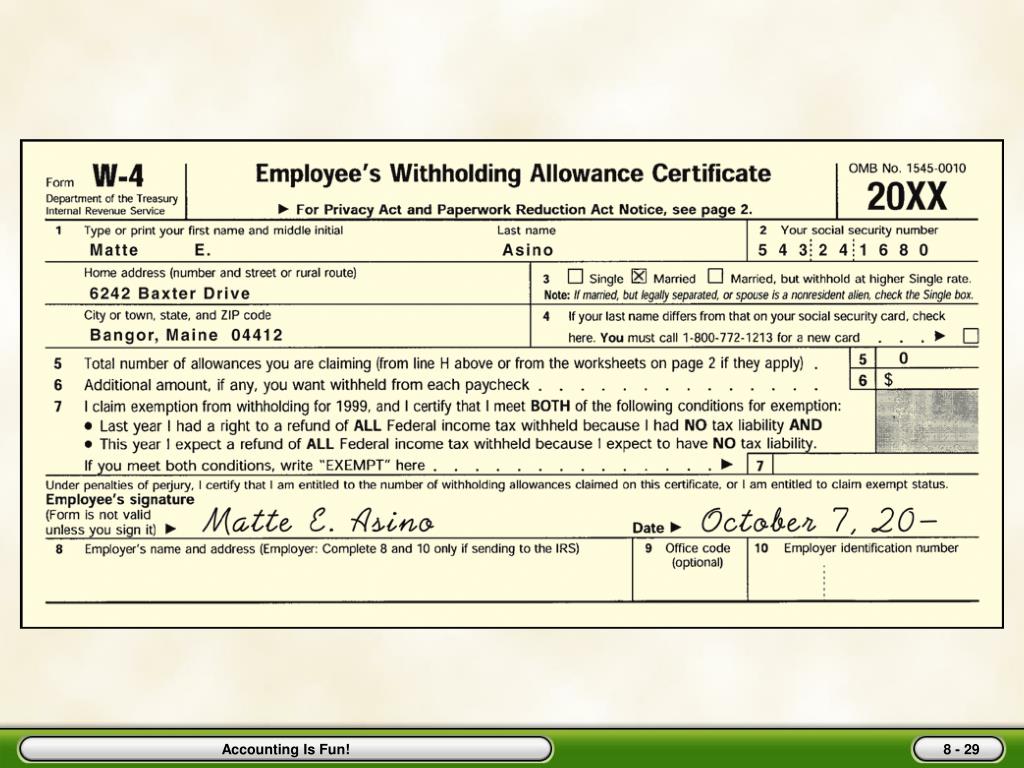
Task: Click the 8 - 29 slide number button
Action: coord(958,749)
